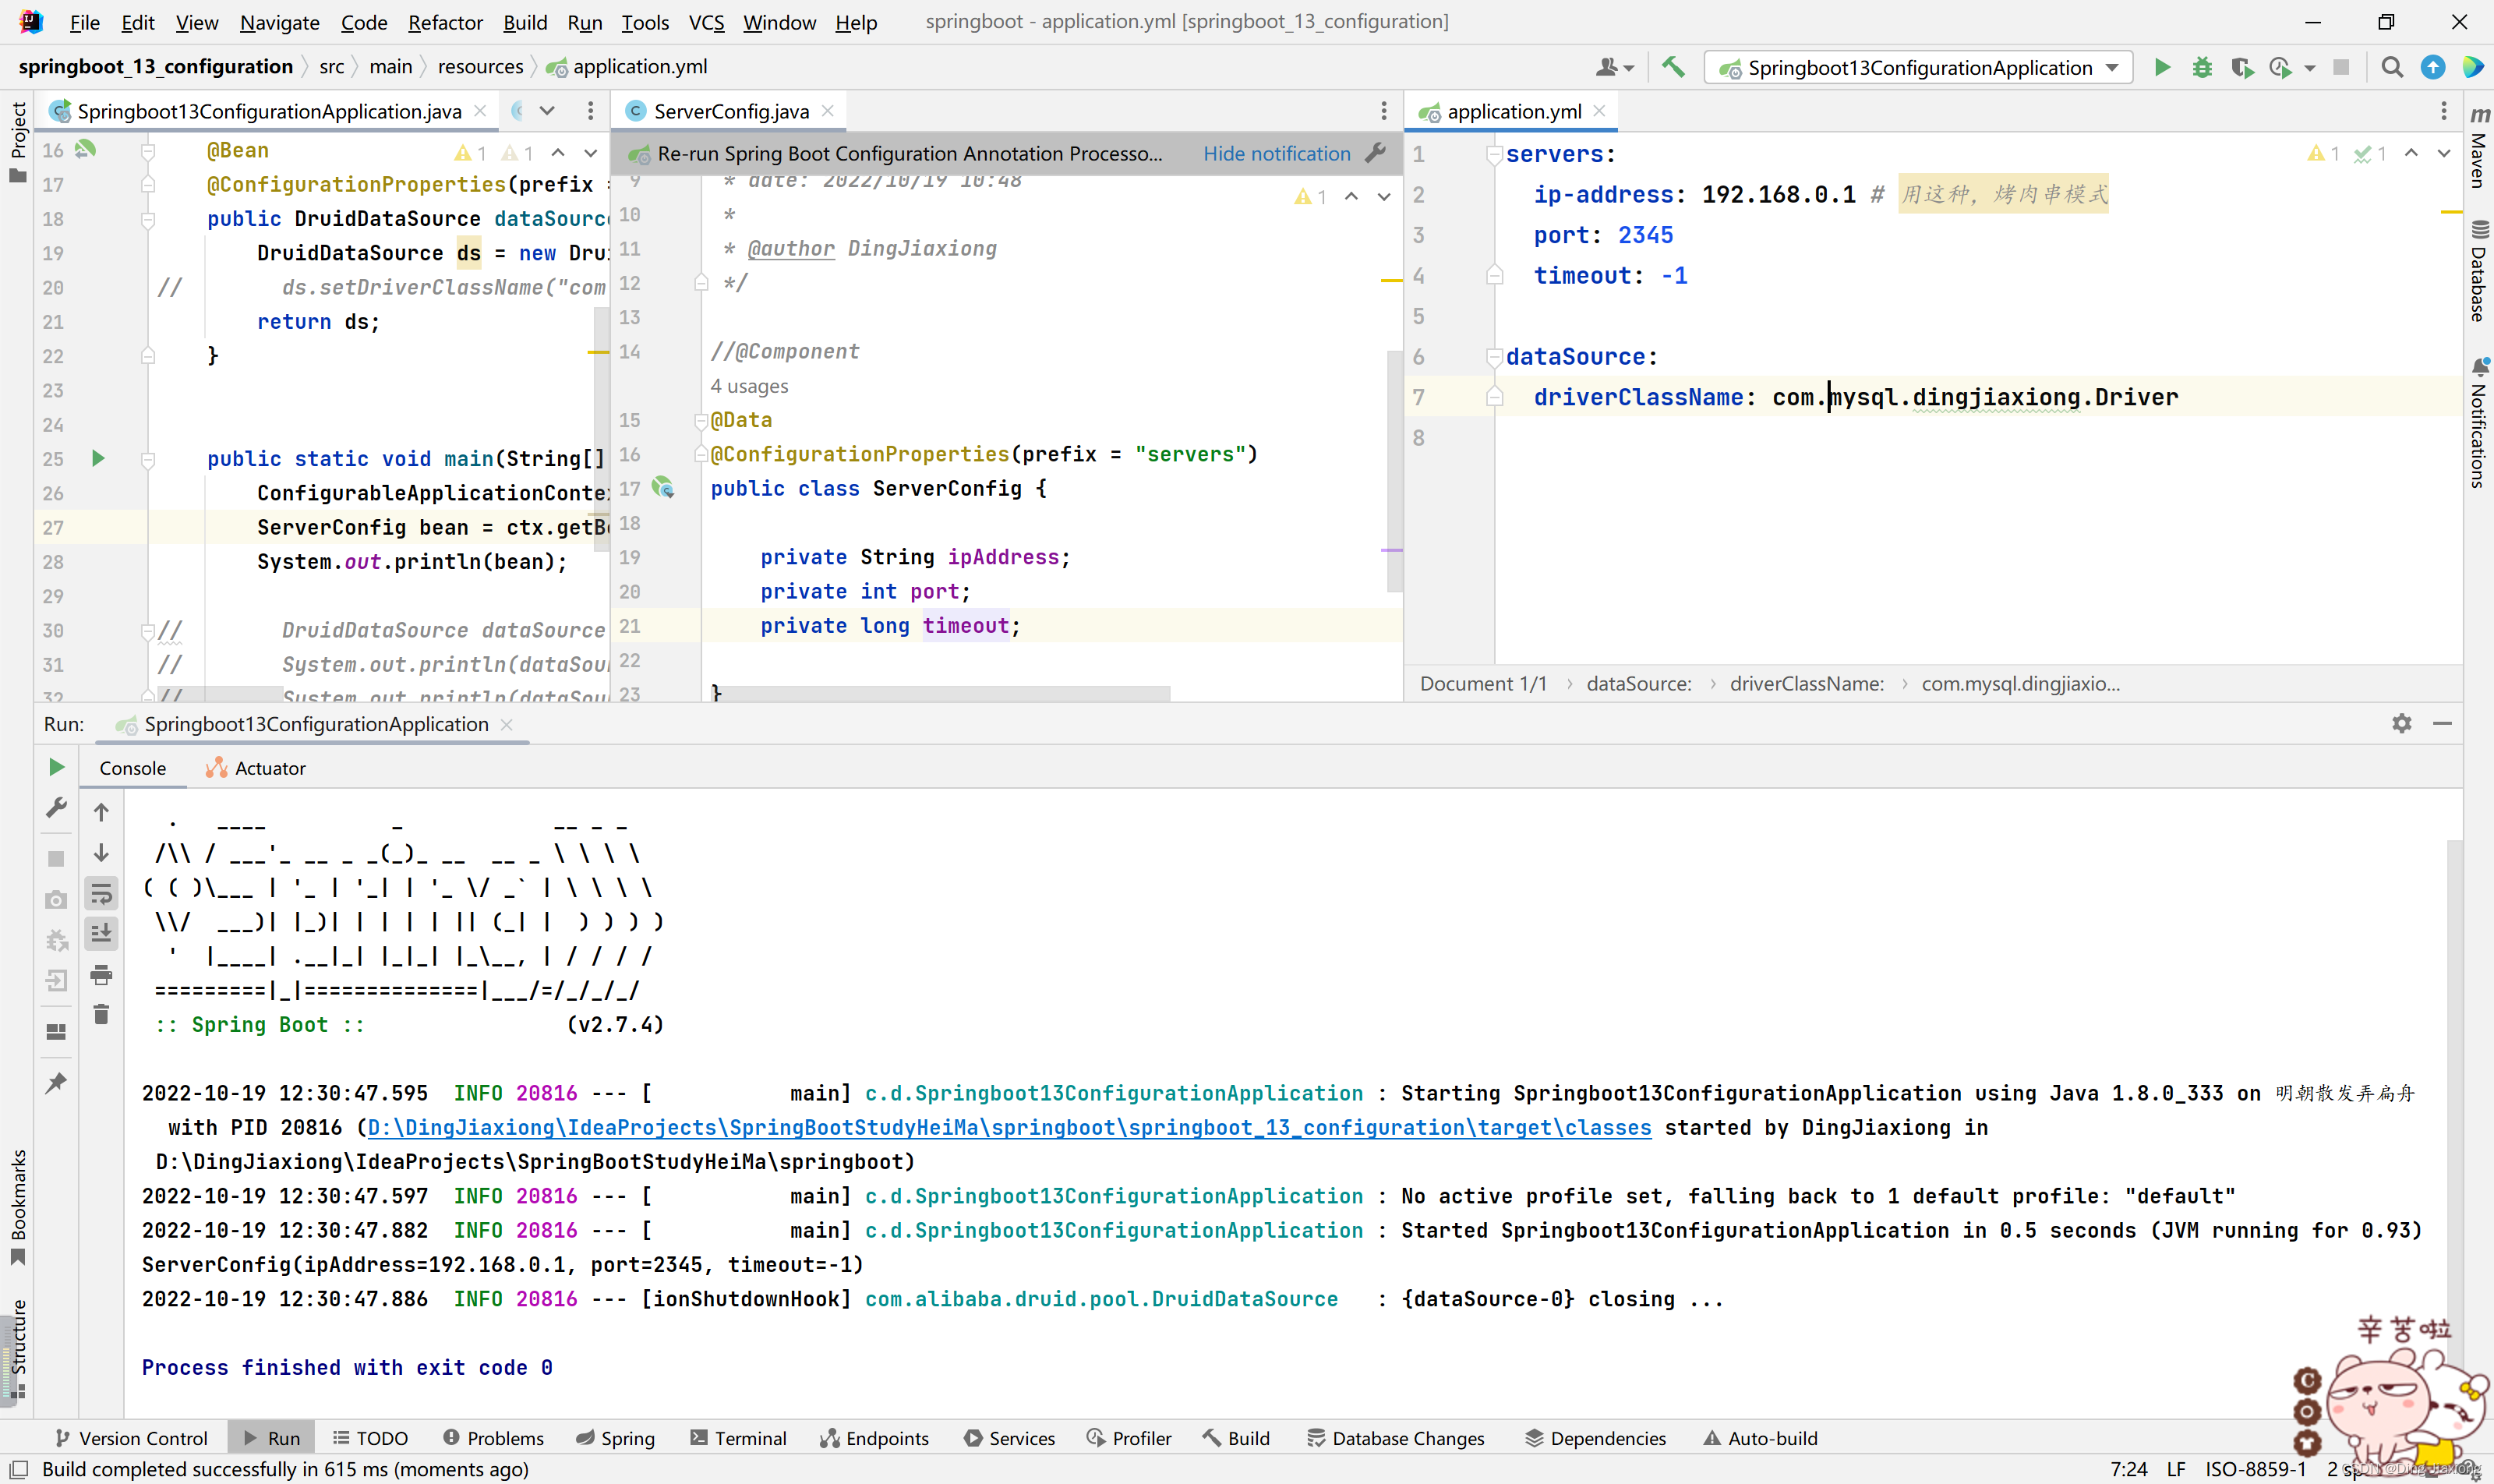Click Hide notification link
2494x1484 pixels.
pyautogui.click(x=1276, y=153)
